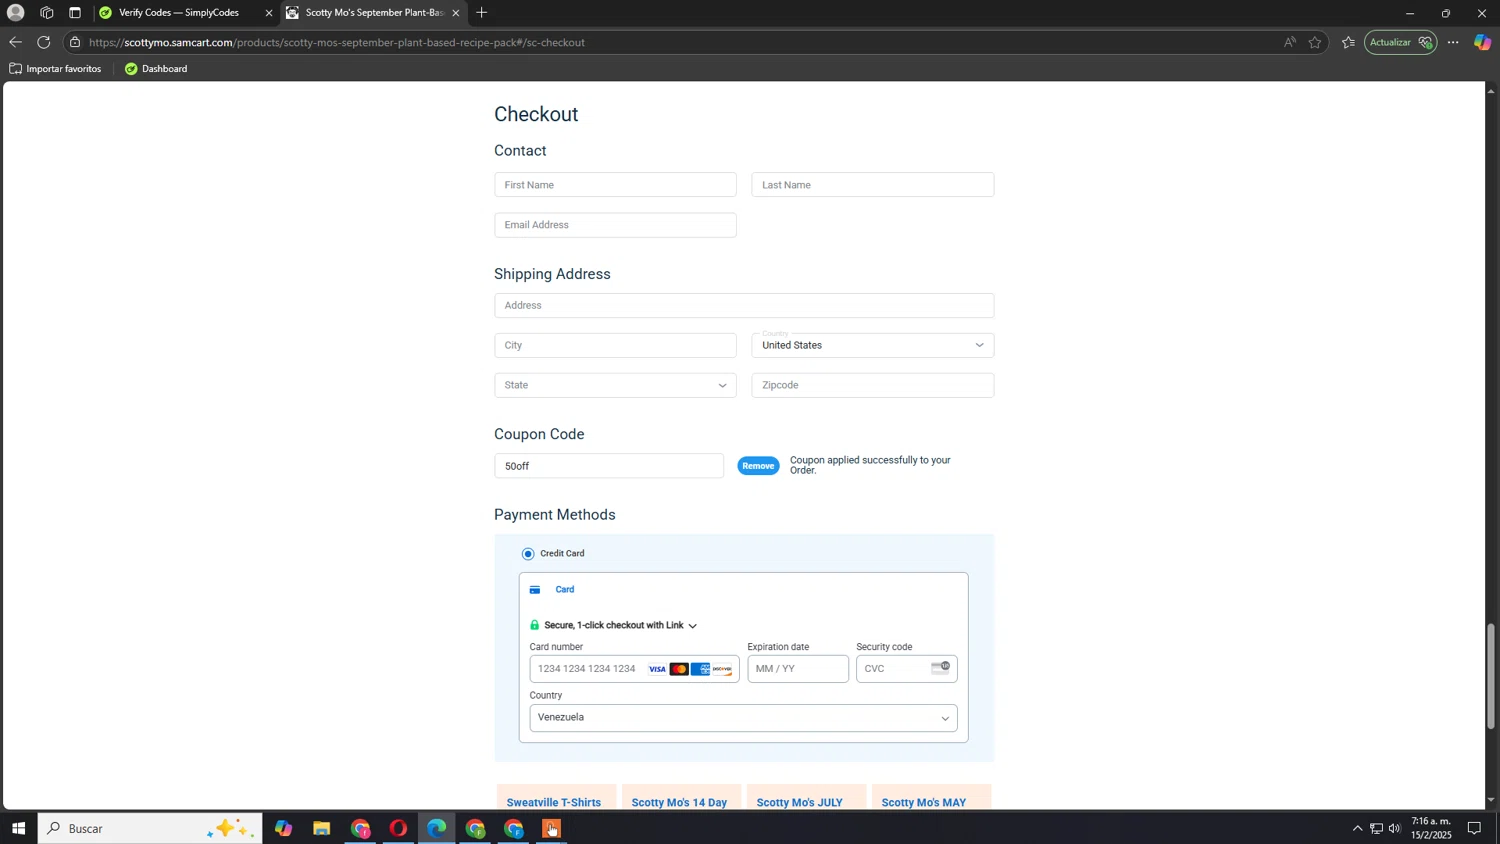Viewport: 1500px width, 844px height.
Task: Click the shipping Address field
Action: pos(744,305)
